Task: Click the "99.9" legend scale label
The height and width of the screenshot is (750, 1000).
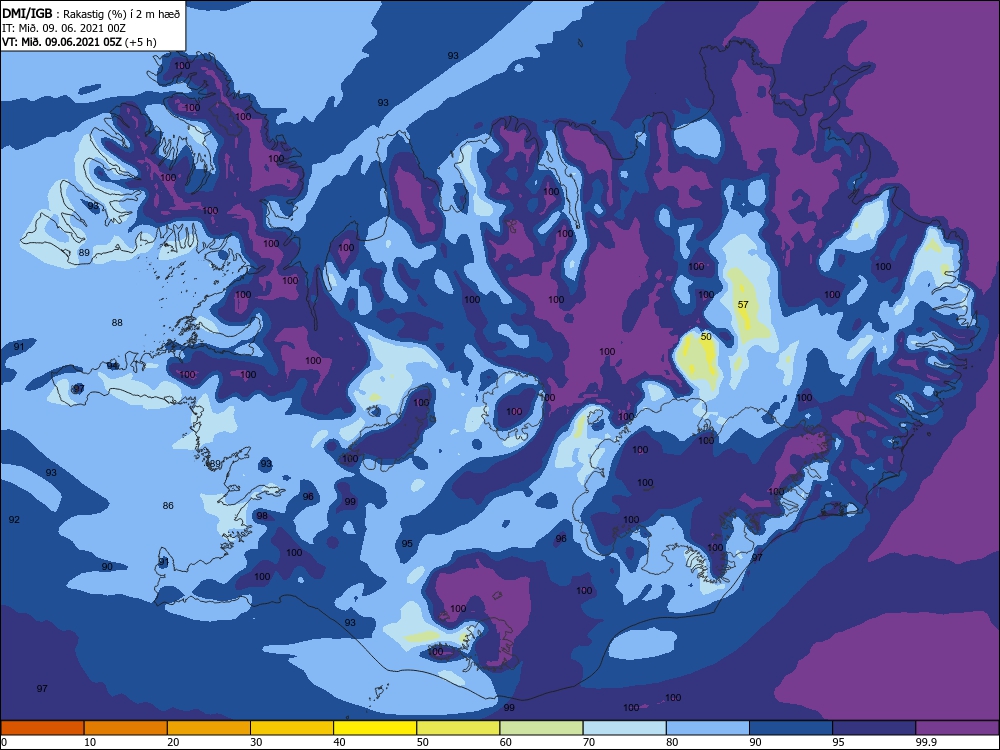Action: pos(925,742)
